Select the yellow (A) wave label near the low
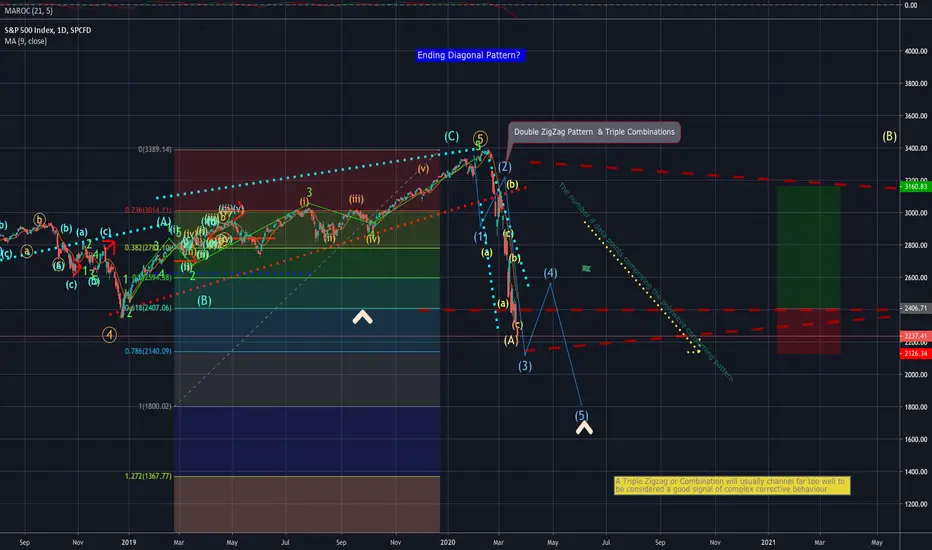The height and width of the screenshot is (550, 932). coord(511,340)
